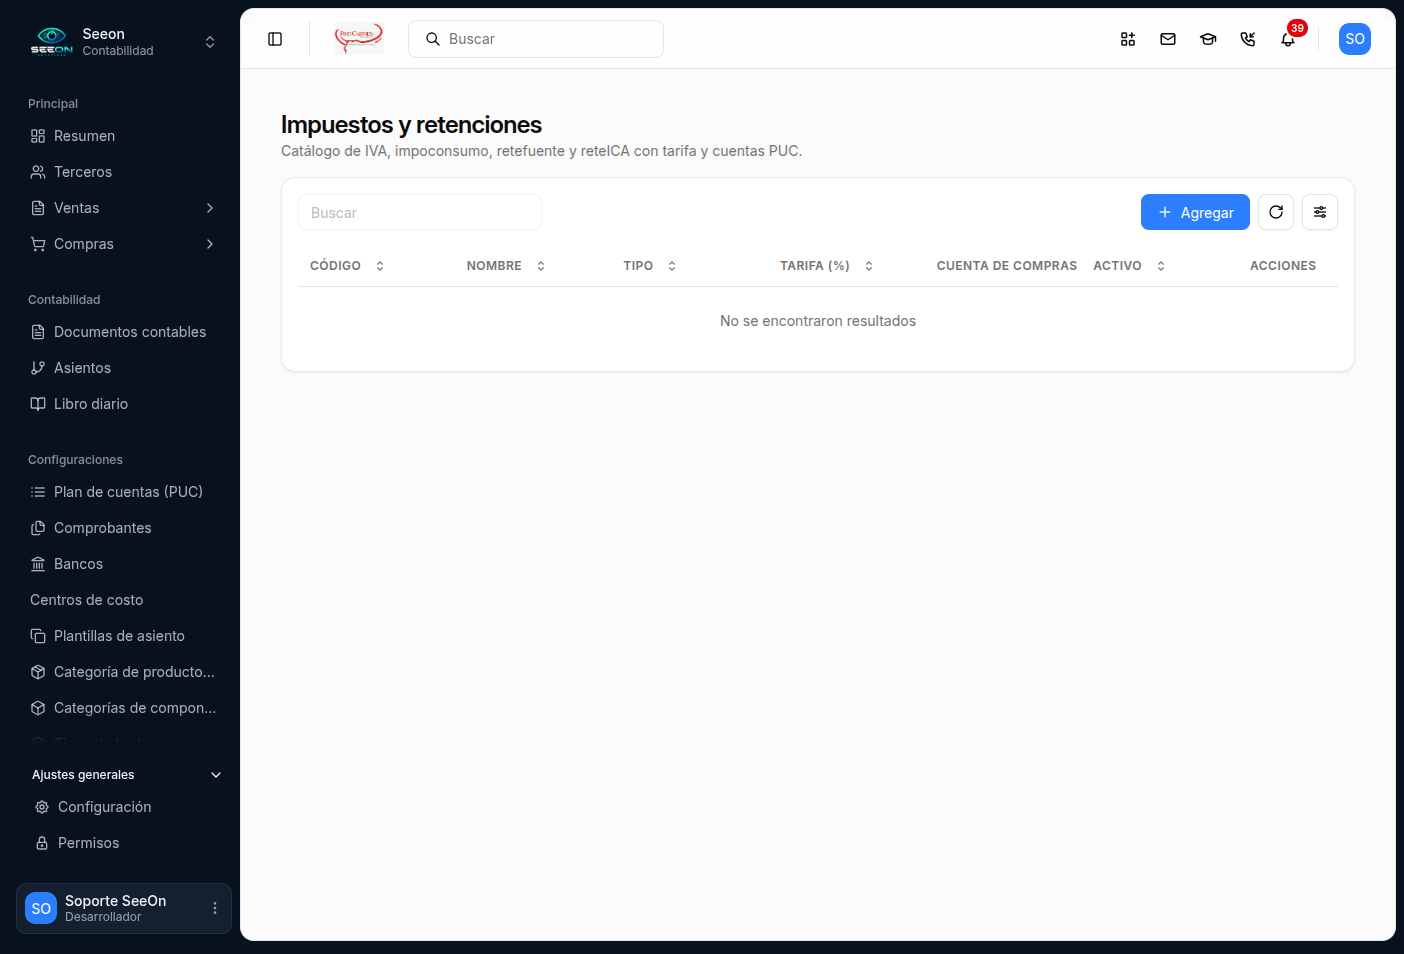Focus the table Buscar input field
The height and width of the screenshot is (954, 1404).
click(x=420, y=212)
